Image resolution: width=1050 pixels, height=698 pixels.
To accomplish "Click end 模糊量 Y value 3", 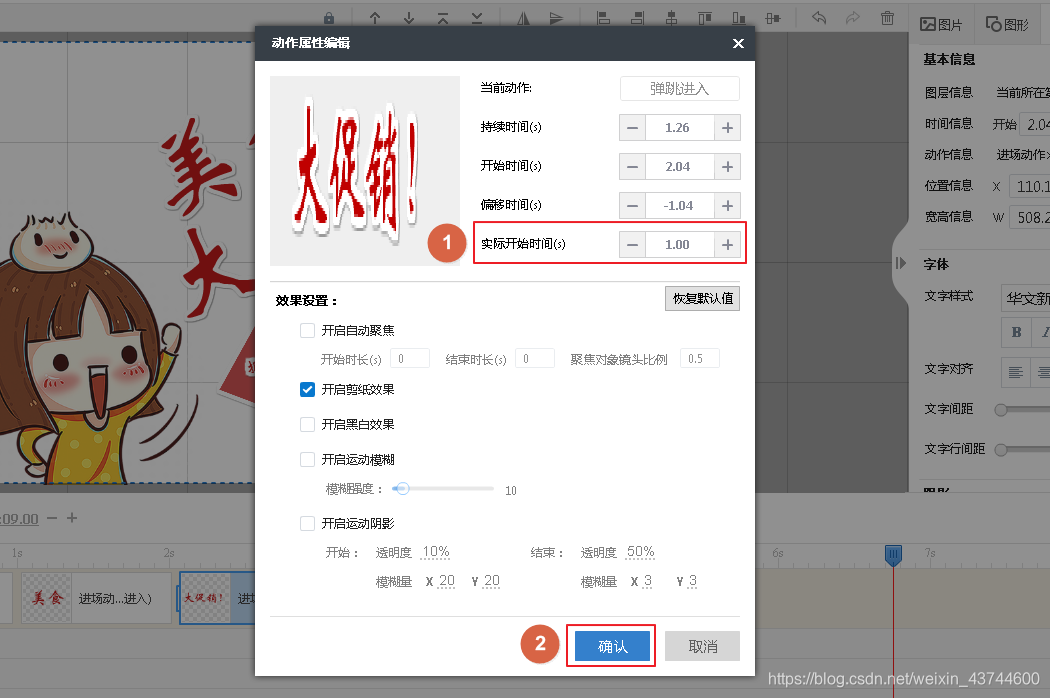I will (692, 581).
